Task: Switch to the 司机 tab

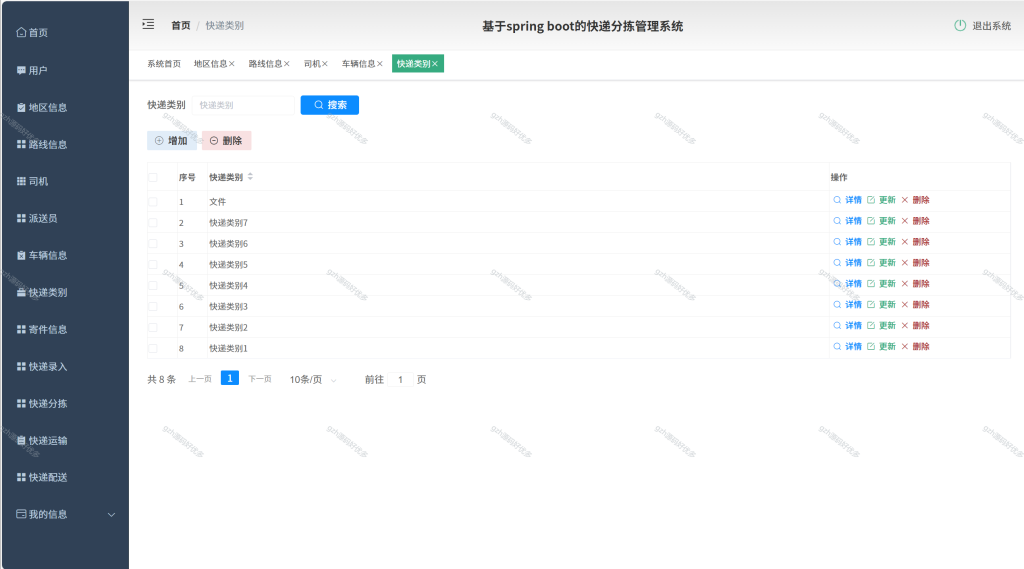Action: [x=312, y=64]
